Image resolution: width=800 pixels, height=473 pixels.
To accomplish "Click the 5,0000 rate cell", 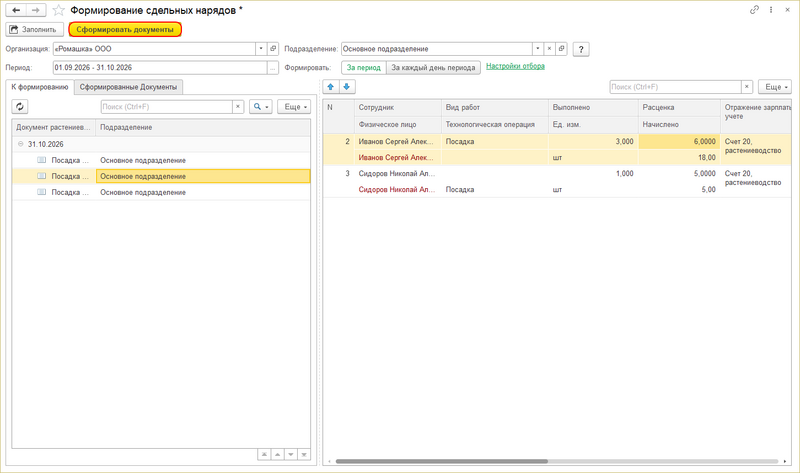I will click(x=679, y=173).
